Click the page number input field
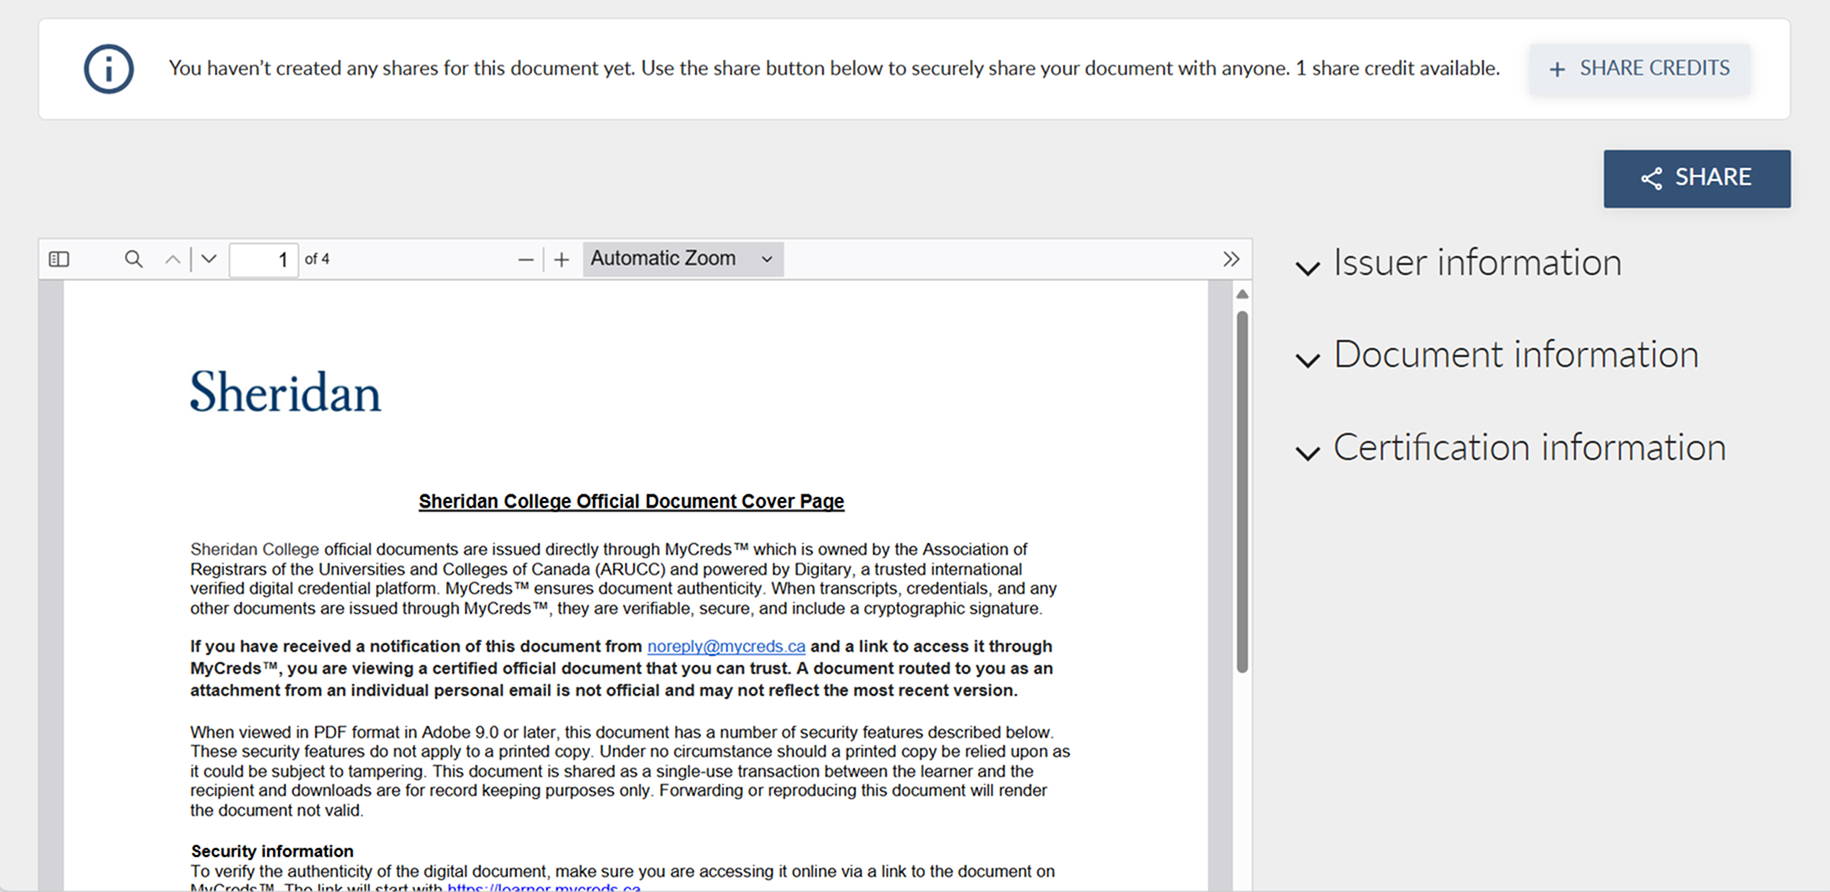Screen dimensions: 1830x892 [x=264, y=260]
